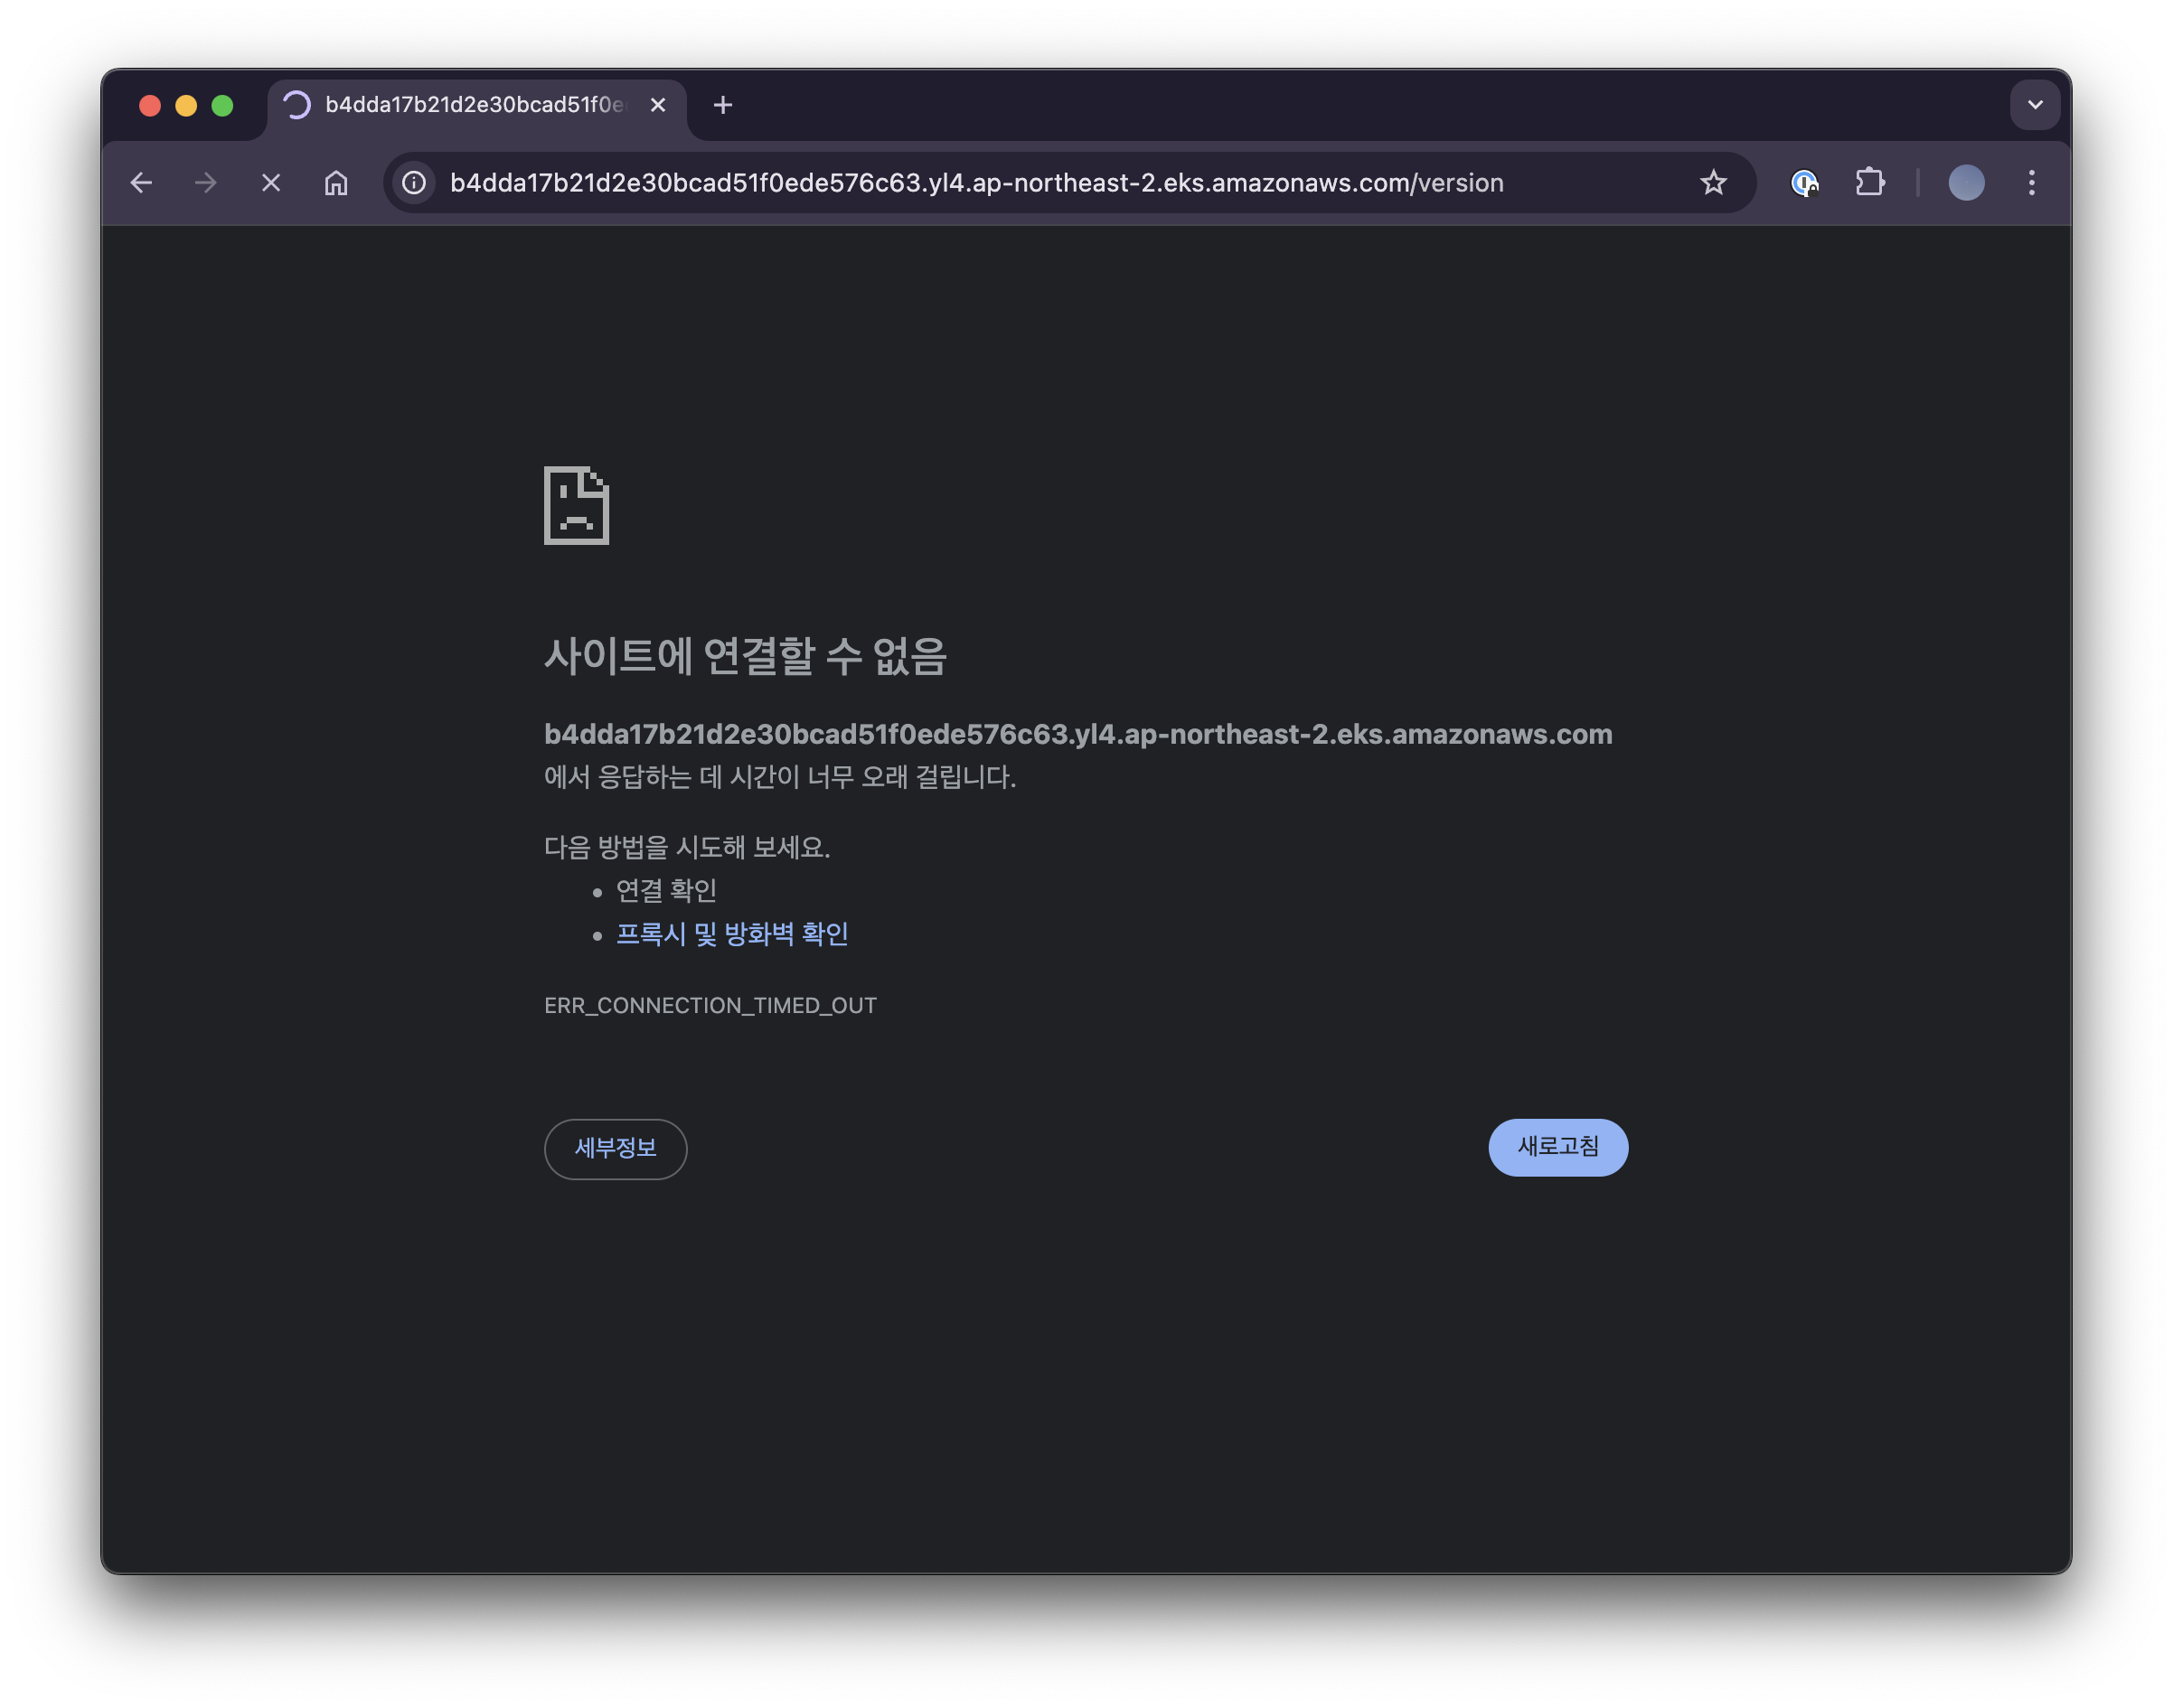Click the browser back arrow
This screenshot has width=2173, height=1708.
141,183
